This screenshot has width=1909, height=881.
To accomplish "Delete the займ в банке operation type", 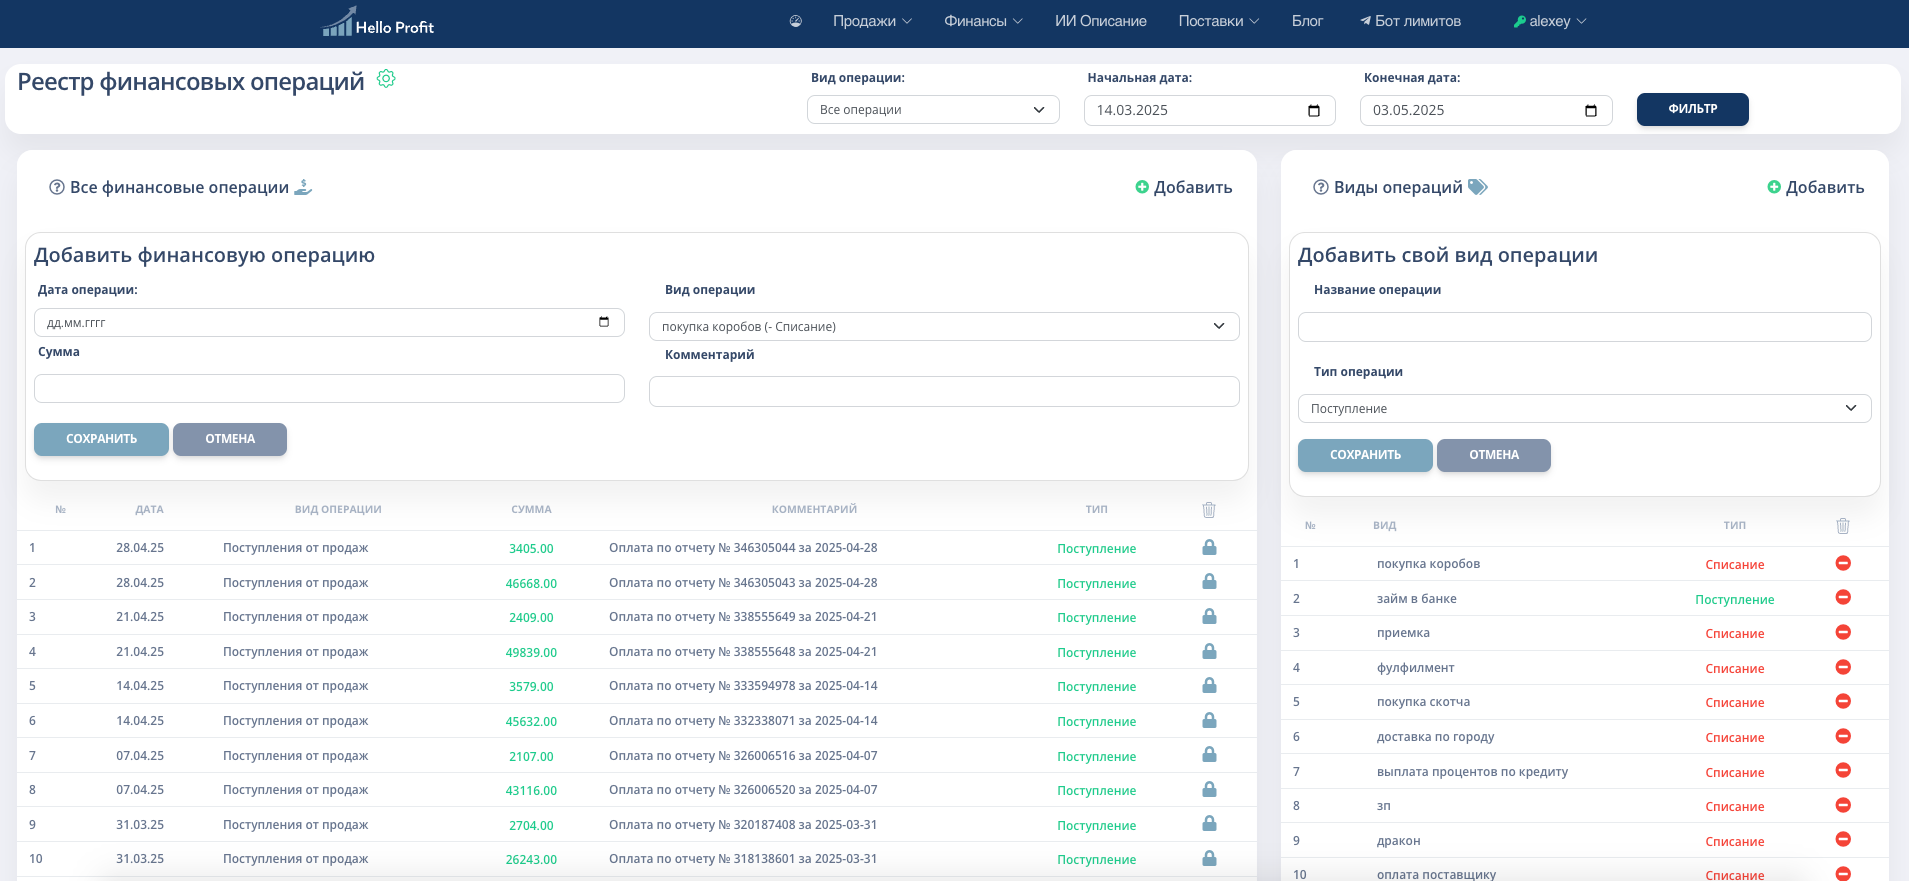I will (1843, 598).
